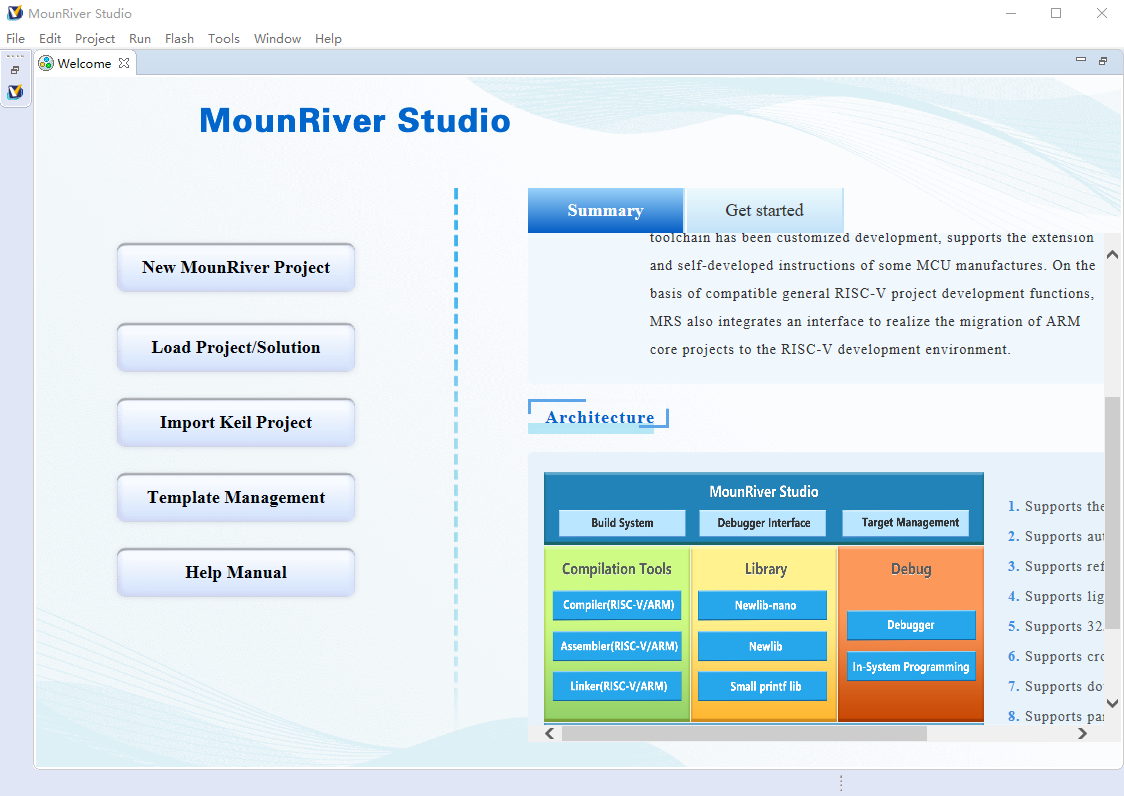Click the Linker(RISC-V/ARM) box
The height and width of the screenshot is (796, 1124).
pos(619,686)
